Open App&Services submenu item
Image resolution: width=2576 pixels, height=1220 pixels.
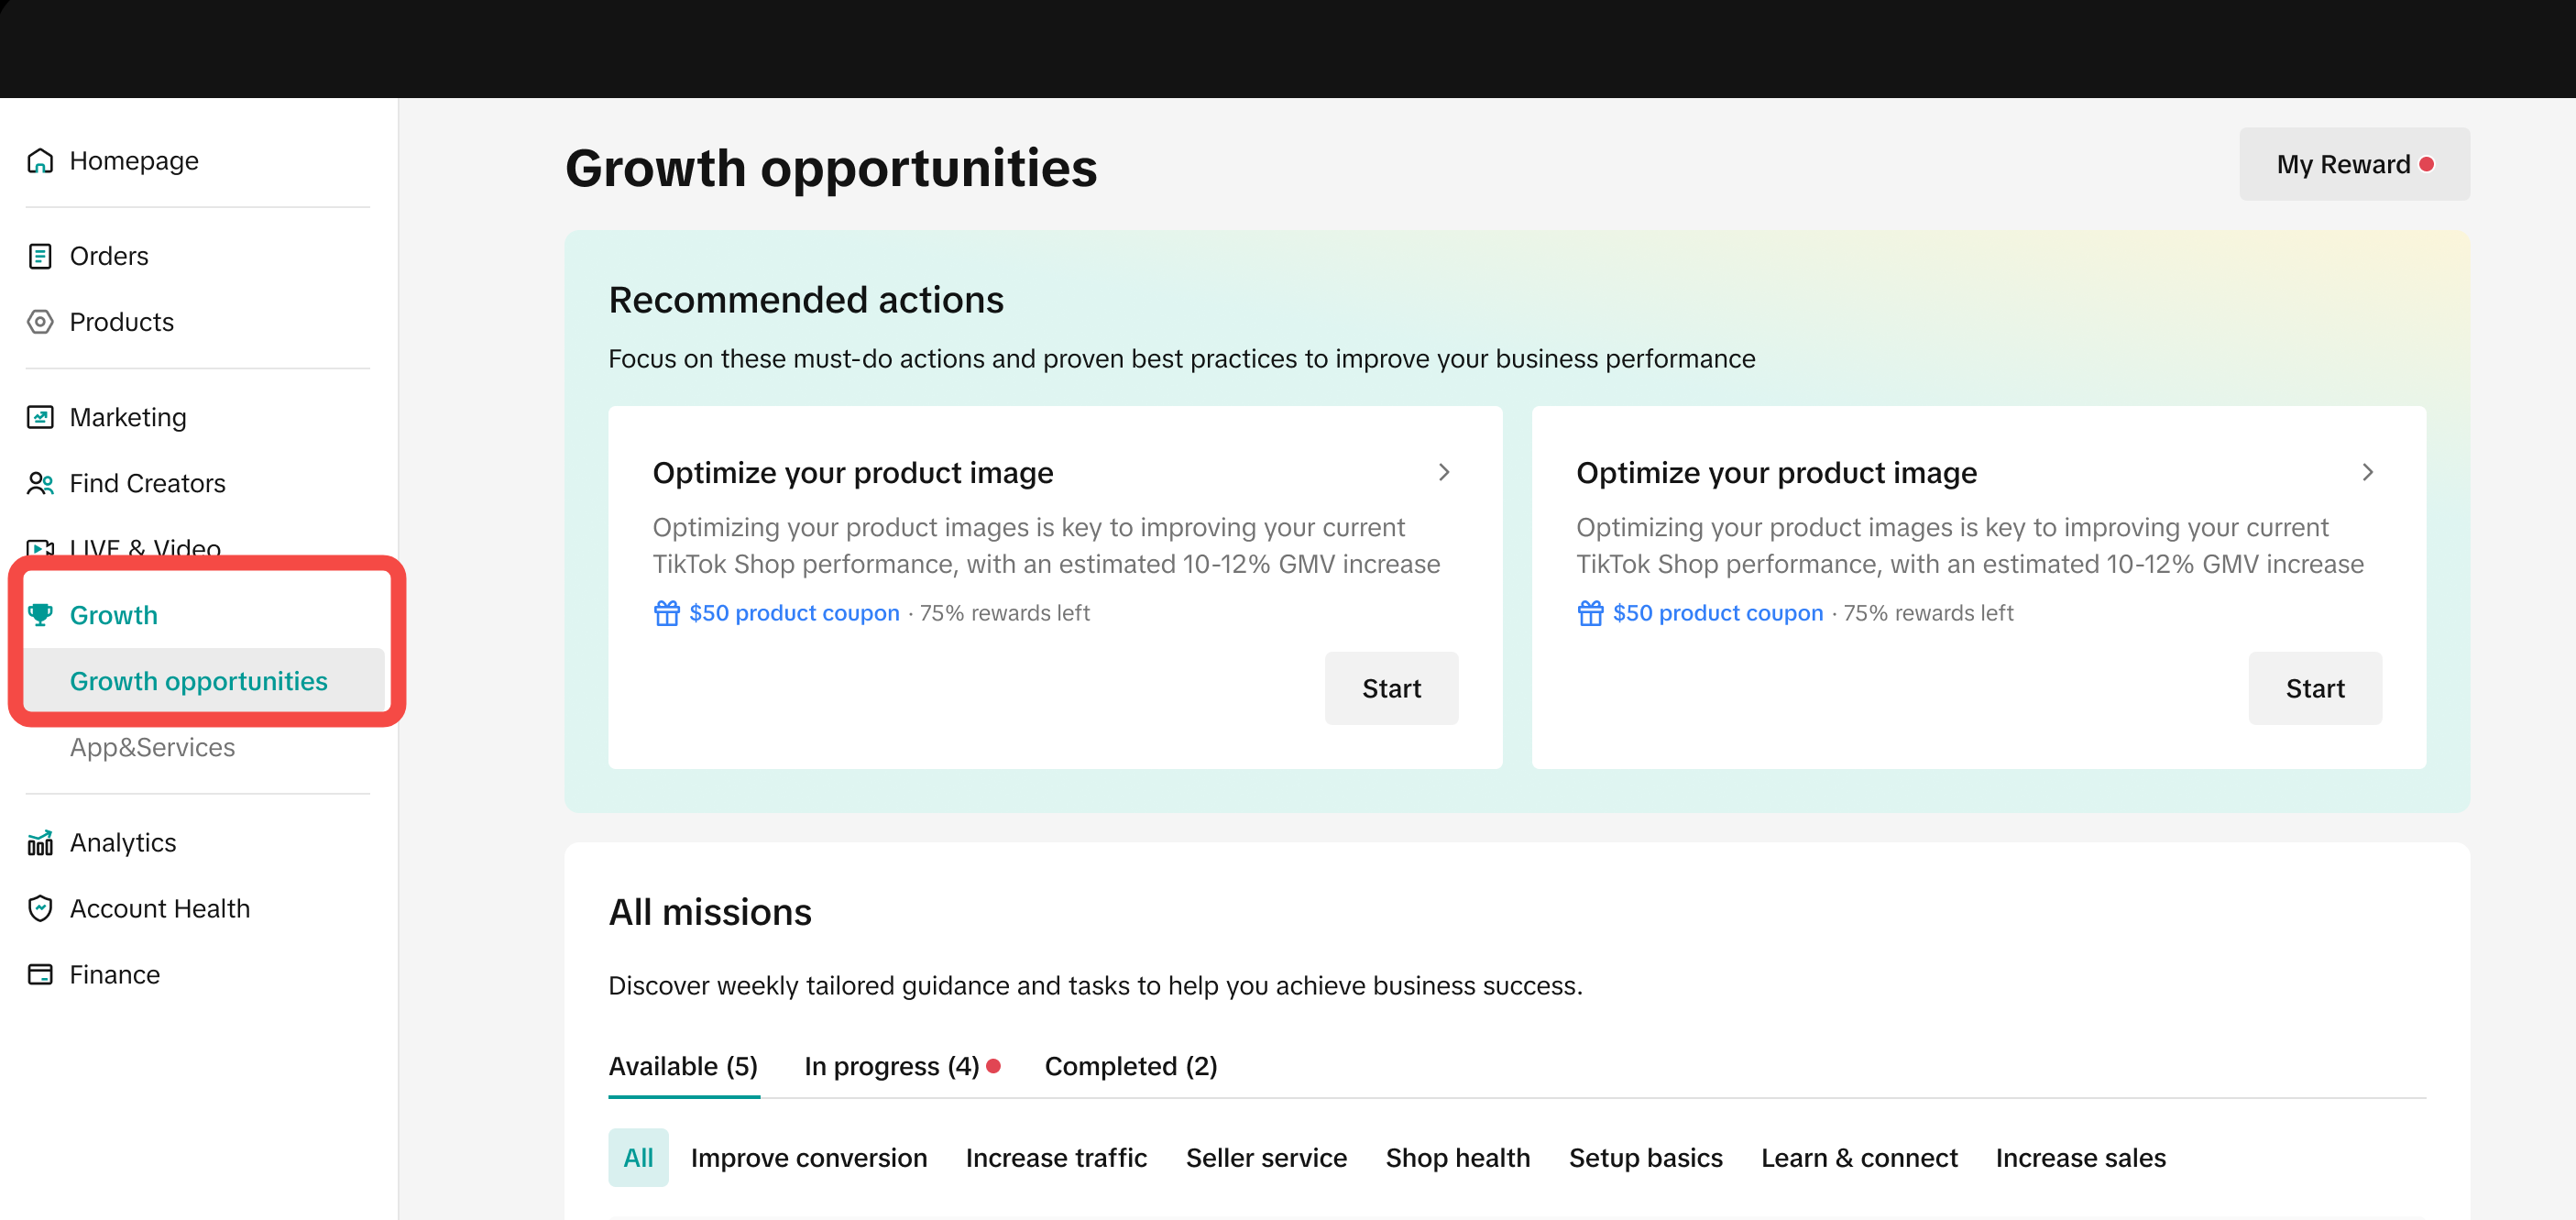(x=152, y=747)
